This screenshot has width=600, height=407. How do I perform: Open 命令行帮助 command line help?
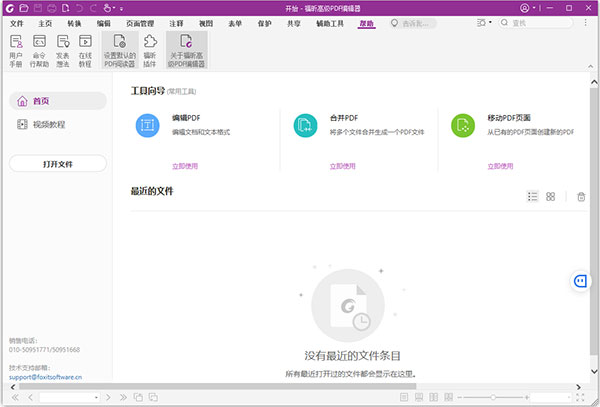pos(39,50)
